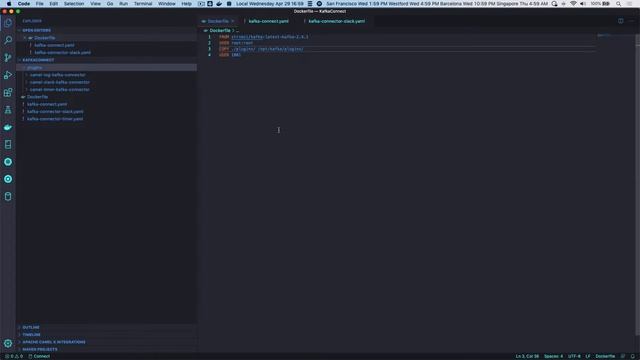640x360 pixels.
Task: Click the Dockerfile breadcrumb
Action: point(220,31)
